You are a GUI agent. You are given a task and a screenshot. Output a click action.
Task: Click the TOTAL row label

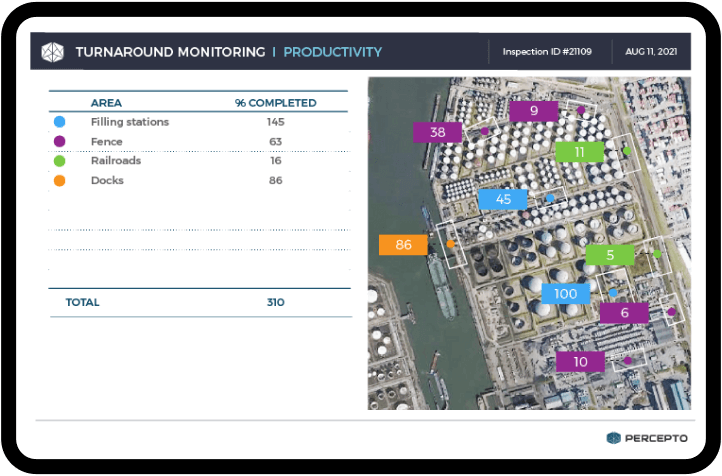82,302
